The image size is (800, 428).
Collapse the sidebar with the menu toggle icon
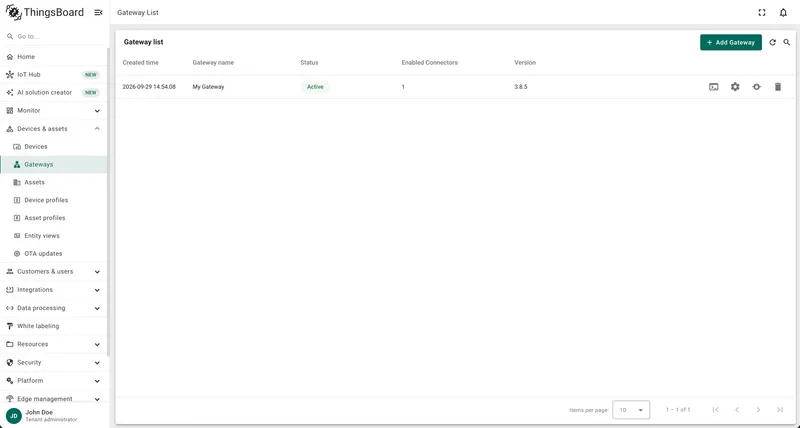98,13
